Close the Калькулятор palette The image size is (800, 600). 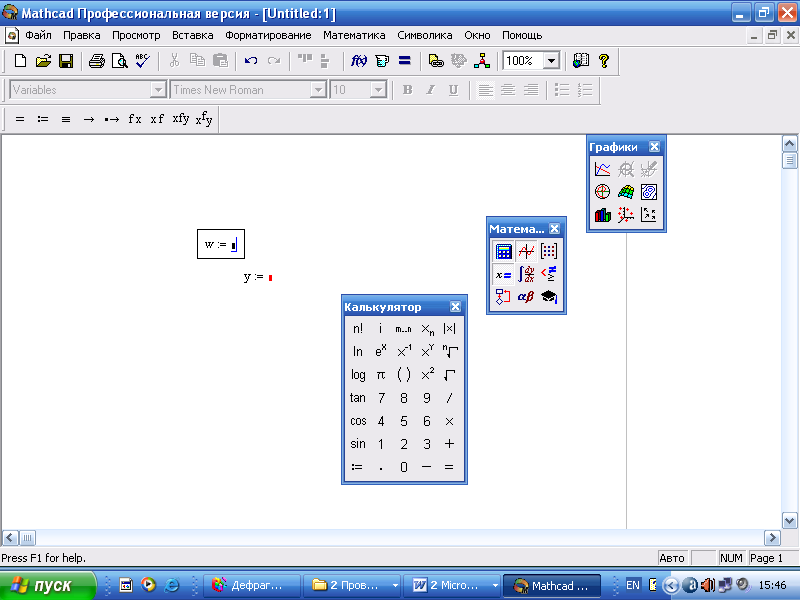[455, 307]
